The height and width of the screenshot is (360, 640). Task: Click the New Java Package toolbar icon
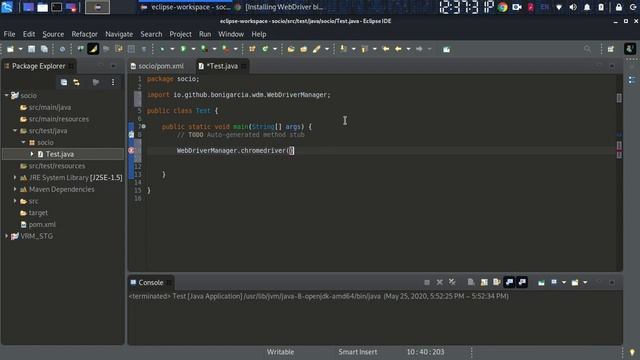point(252,49)
